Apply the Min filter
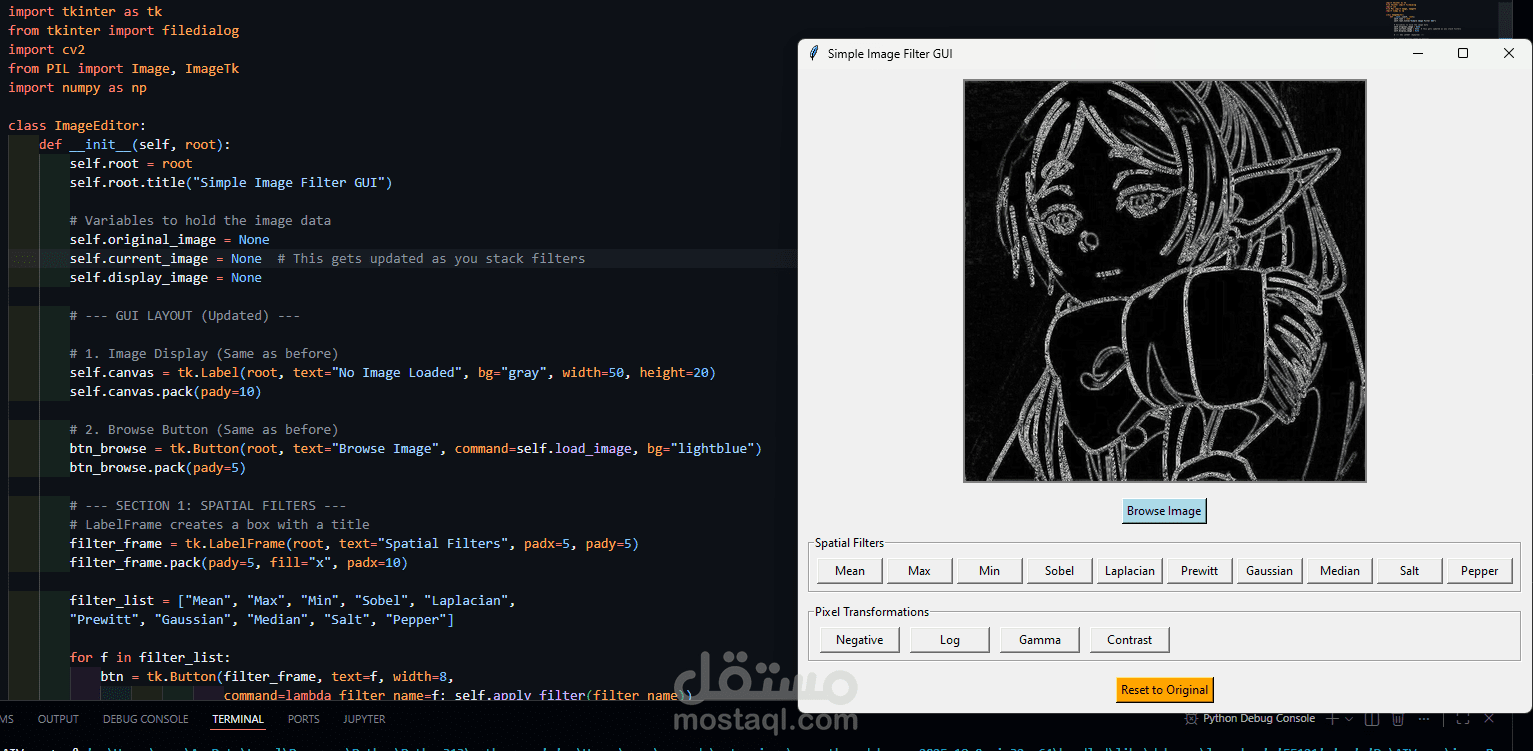1533x751 pixels. (x=990, y=571)
